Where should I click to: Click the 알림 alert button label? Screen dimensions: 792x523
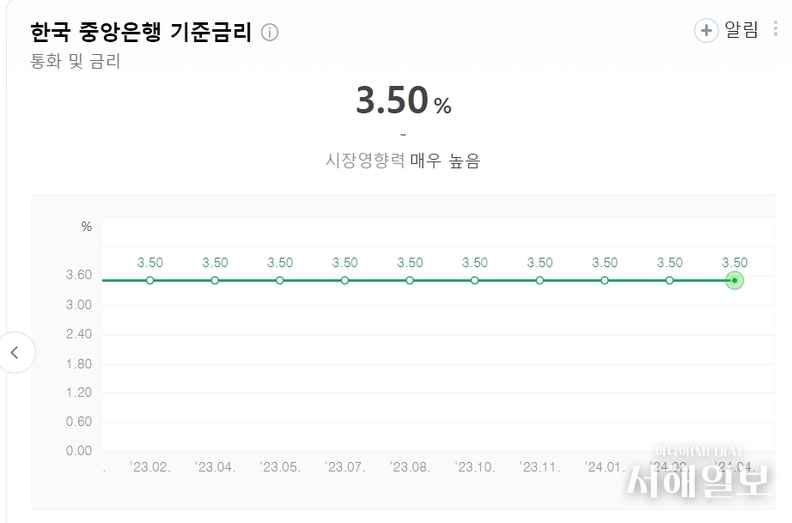[741, 30]
